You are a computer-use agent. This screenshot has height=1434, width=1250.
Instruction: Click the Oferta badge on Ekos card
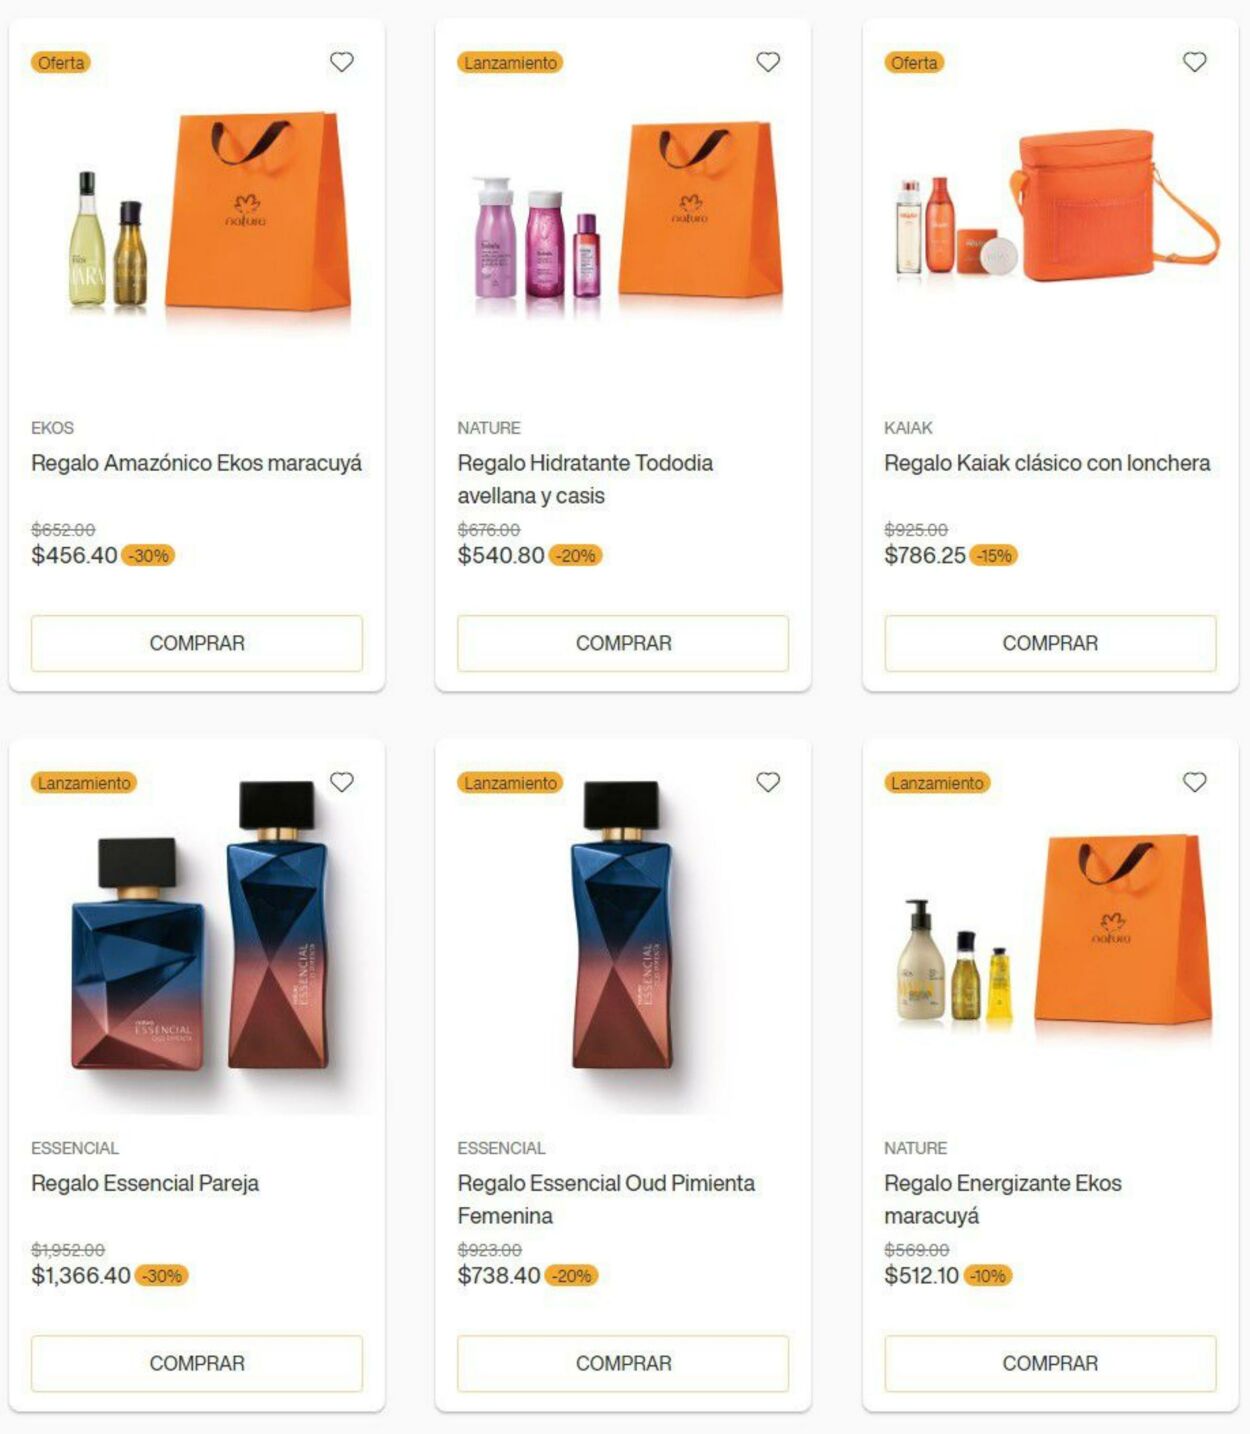click(61, 62)
